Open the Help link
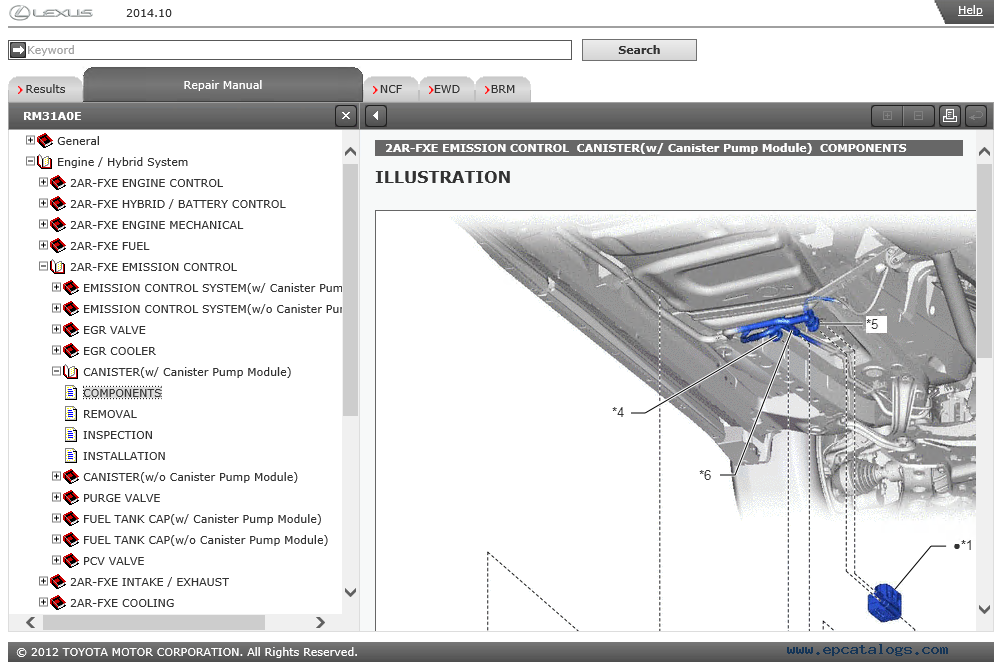Screen dimensions: 999x666 pos(970,10)
